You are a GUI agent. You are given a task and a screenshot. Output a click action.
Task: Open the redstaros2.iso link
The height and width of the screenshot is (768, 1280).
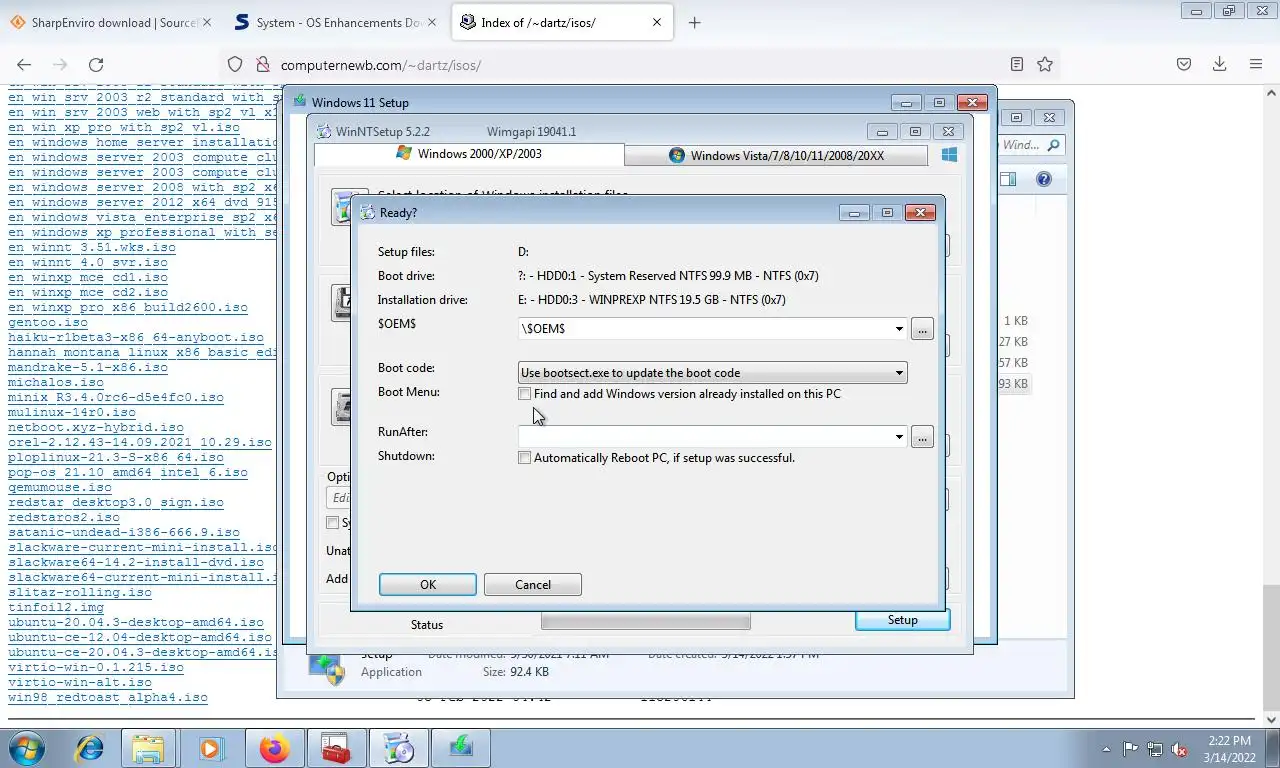click(x=64, y=517)
